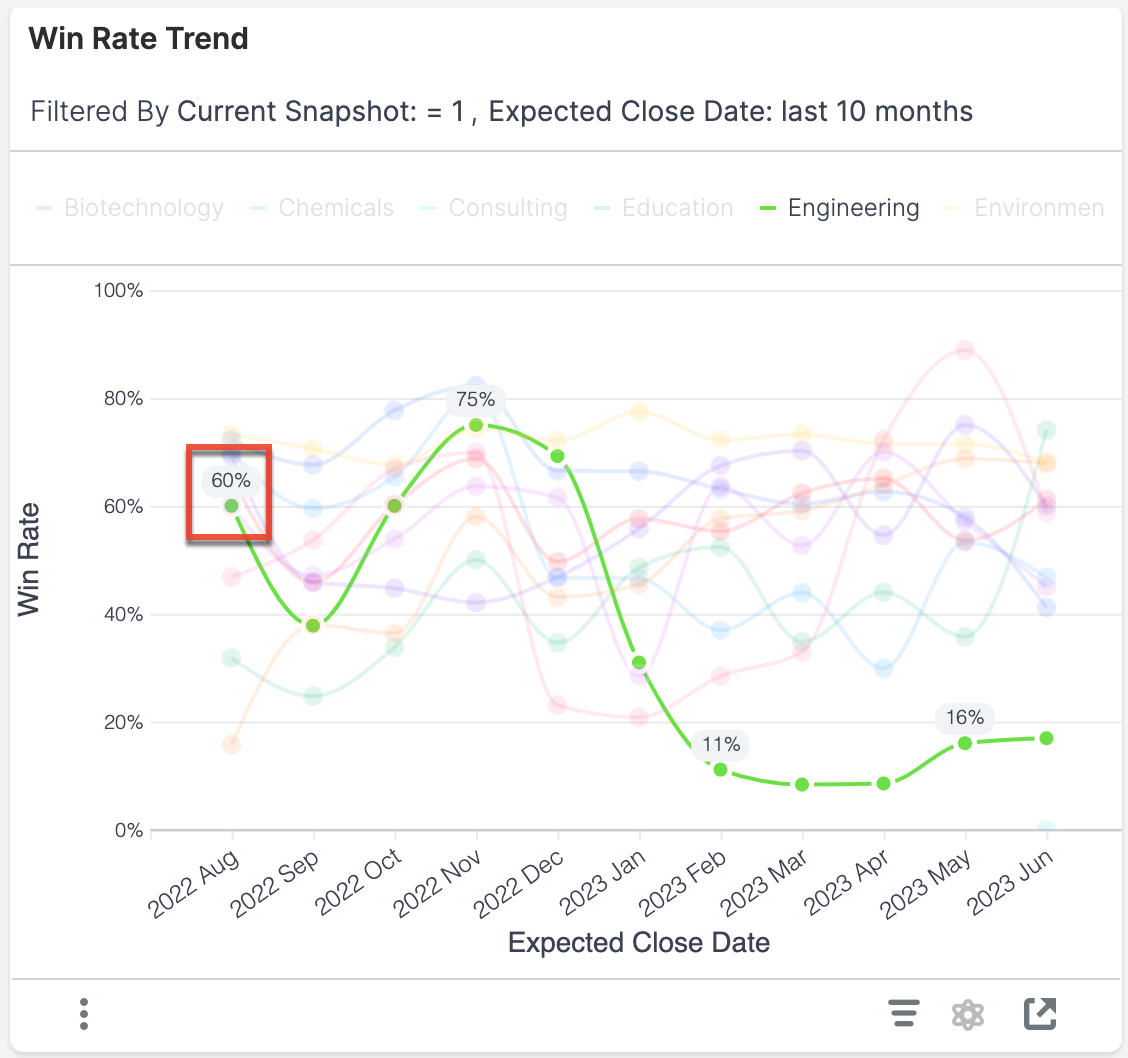Open the three-dot options menu
Image resolution: width=1128 pixels, height=1058 pixels.
pyautogui.click(x=84, y=1013)
